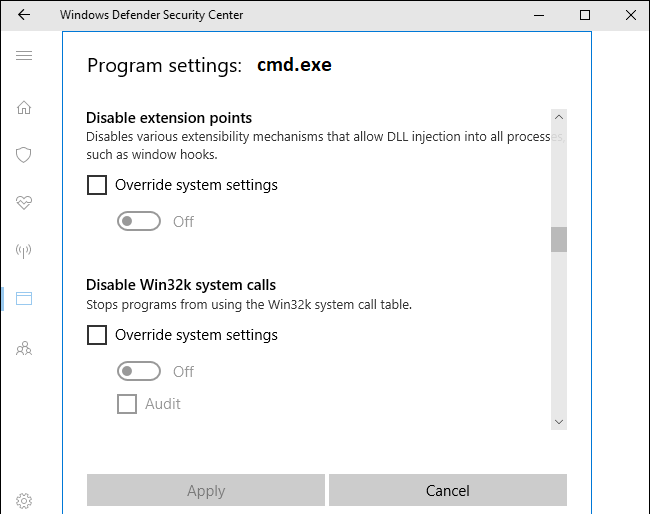Check Override system settings for Win32k calls
The height and width of the screenshot is (514, 652).
[97, 335]
